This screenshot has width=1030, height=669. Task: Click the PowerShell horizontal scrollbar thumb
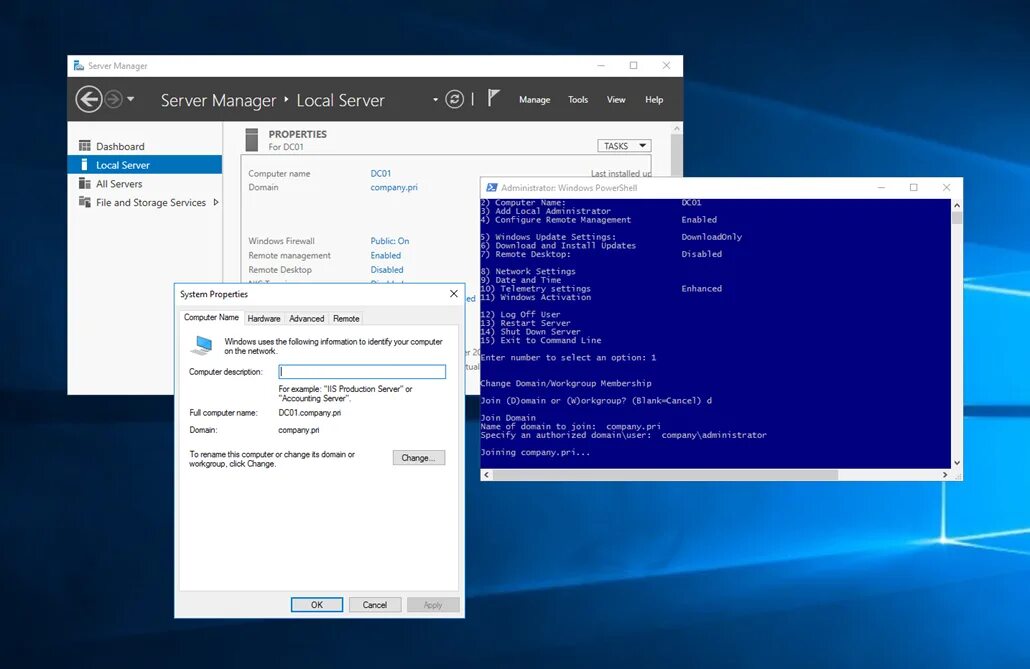tap(665, 474)
